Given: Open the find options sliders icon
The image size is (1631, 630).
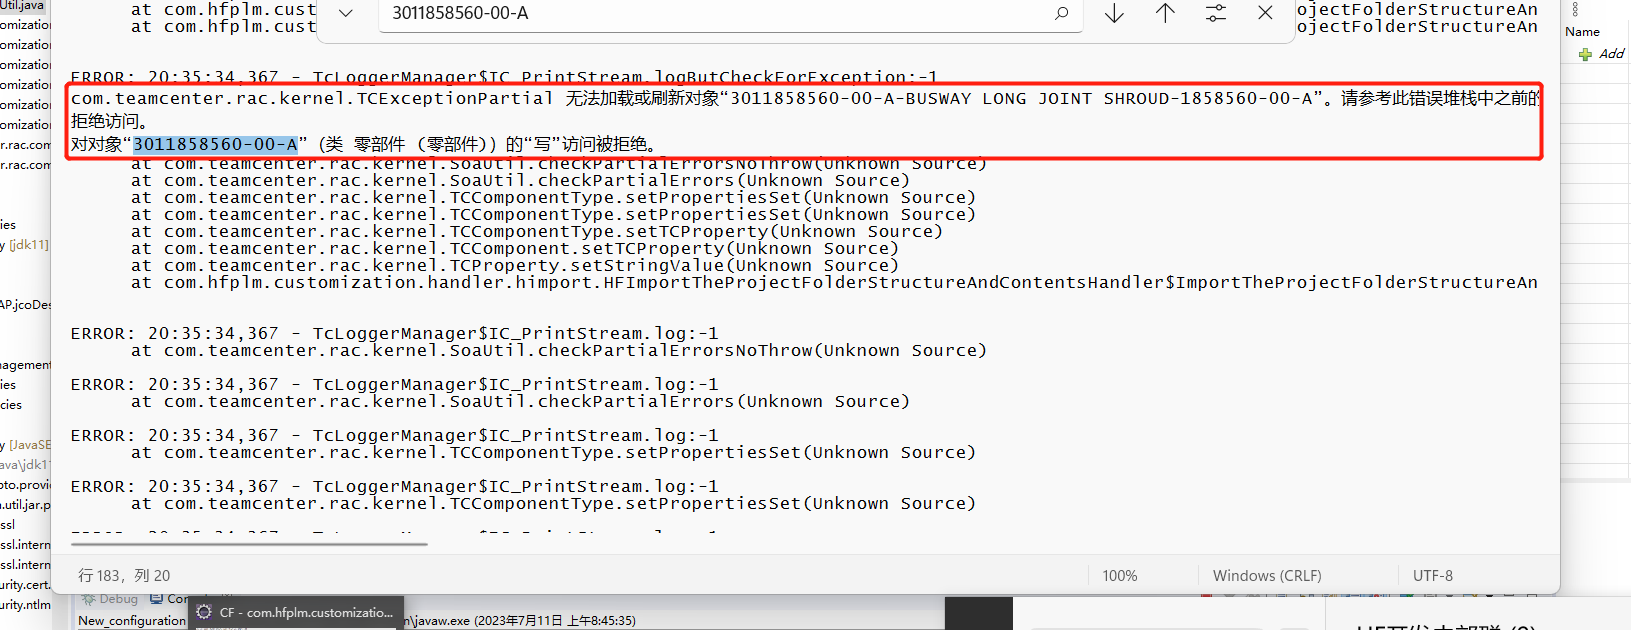Looking at the screenshot, I should click(1215, 13).
